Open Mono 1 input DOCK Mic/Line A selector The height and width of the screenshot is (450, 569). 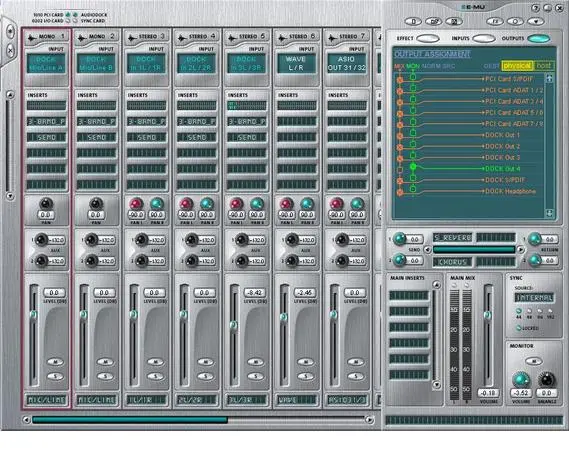point(46,64)
